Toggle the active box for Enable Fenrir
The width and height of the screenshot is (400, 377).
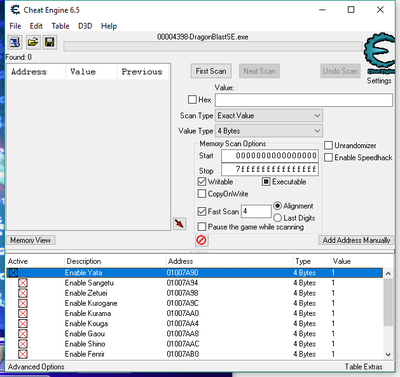click(x=23, y=354)
